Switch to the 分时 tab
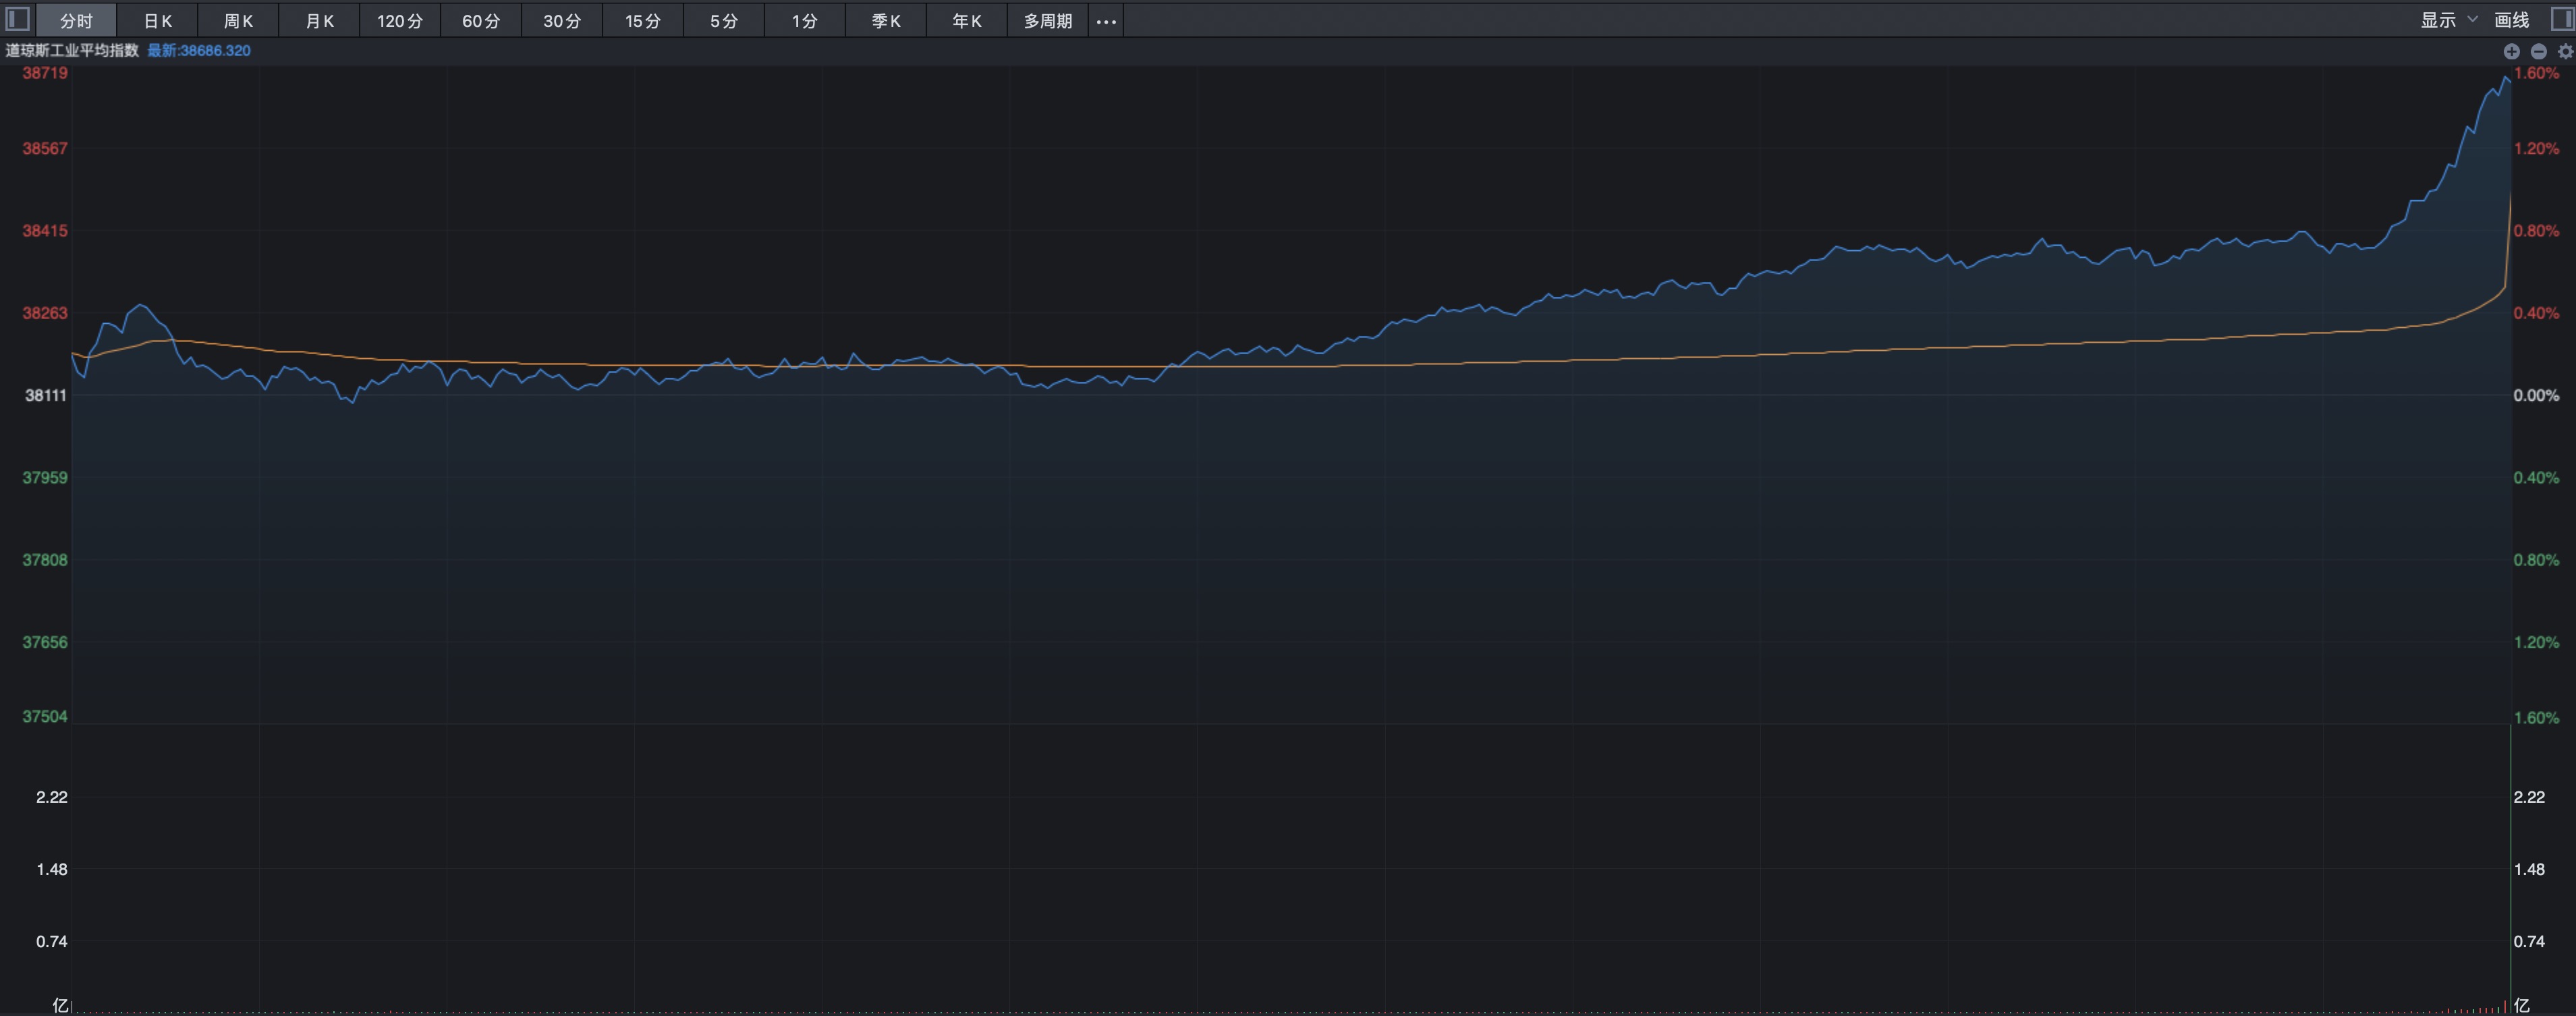Viewport: 2576px width, 1016px height. tap(76, 21)
